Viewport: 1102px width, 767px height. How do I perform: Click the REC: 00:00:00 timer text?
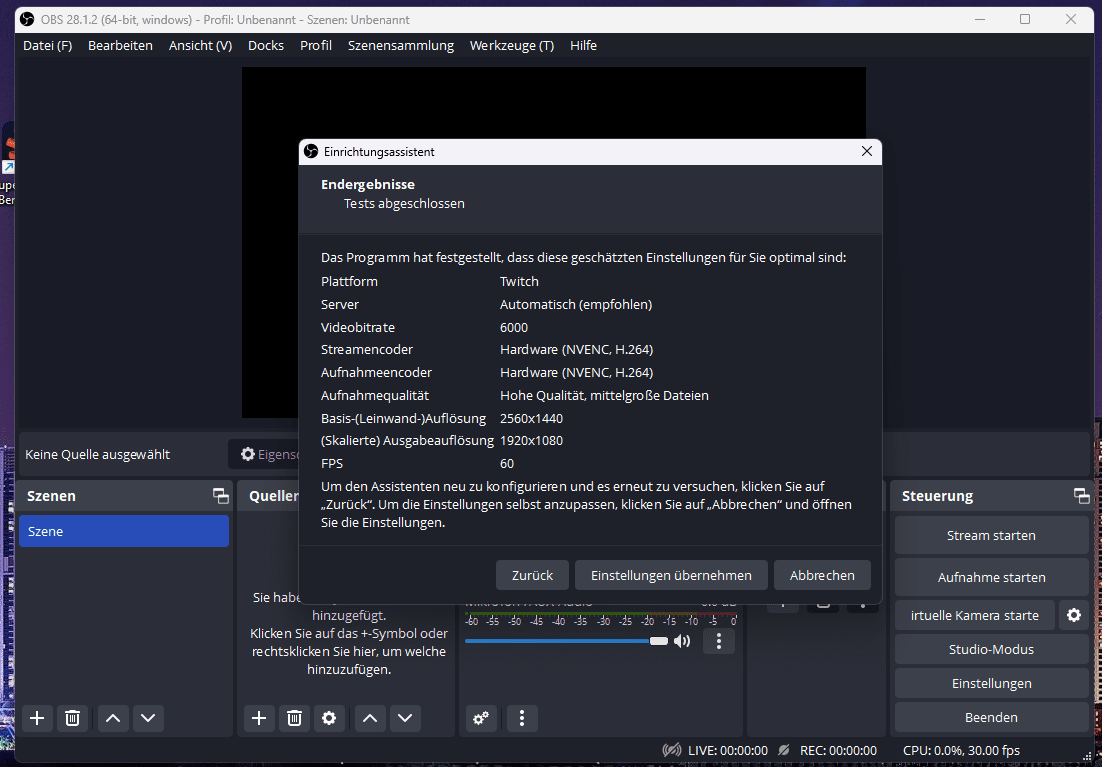coord(838,750)
